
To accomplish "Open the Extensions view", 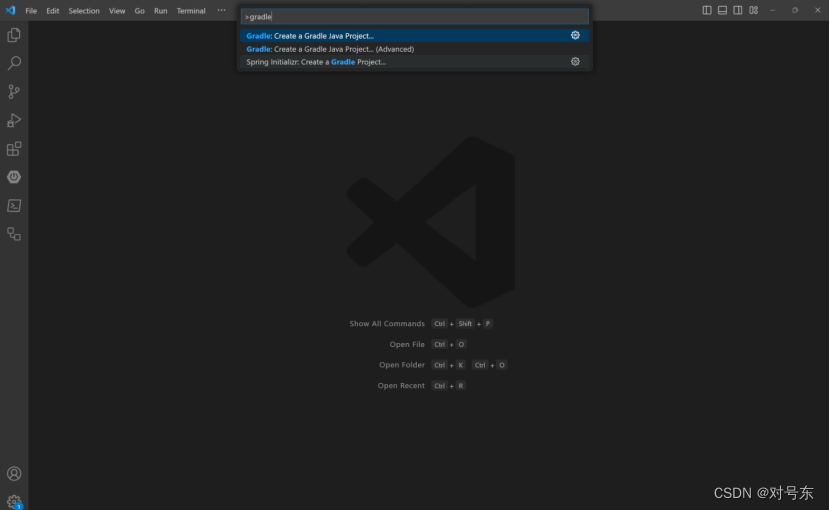I will tap(14, 149).
